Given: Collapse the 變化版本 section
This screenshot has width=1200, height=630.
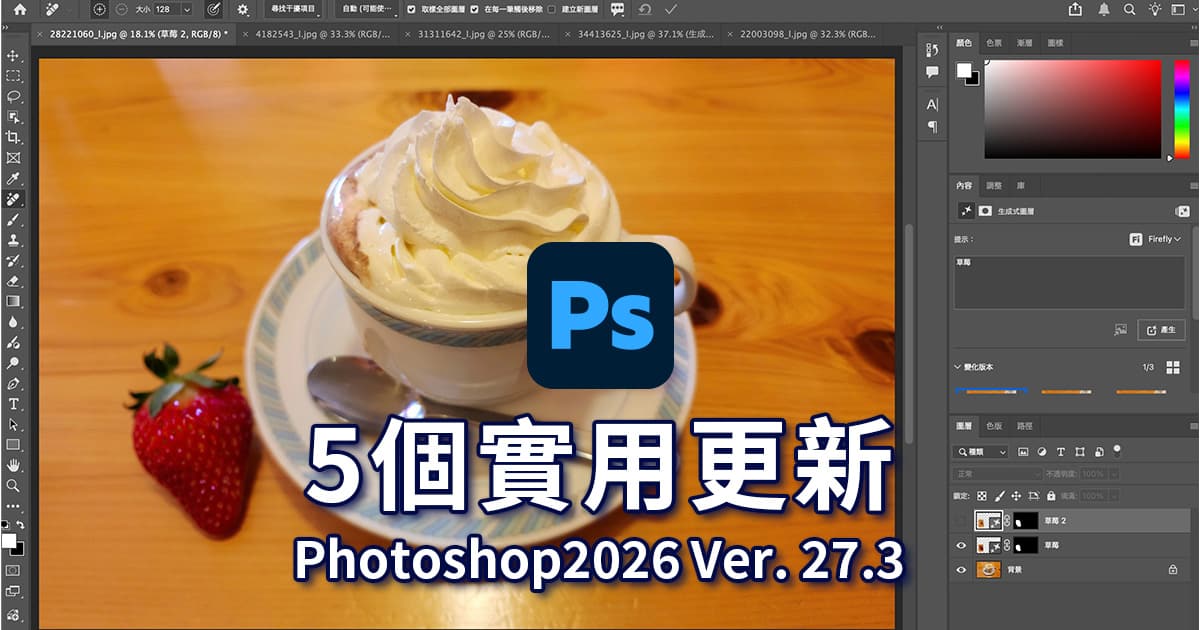Looking at the screenshot, I should coord(958,367).
